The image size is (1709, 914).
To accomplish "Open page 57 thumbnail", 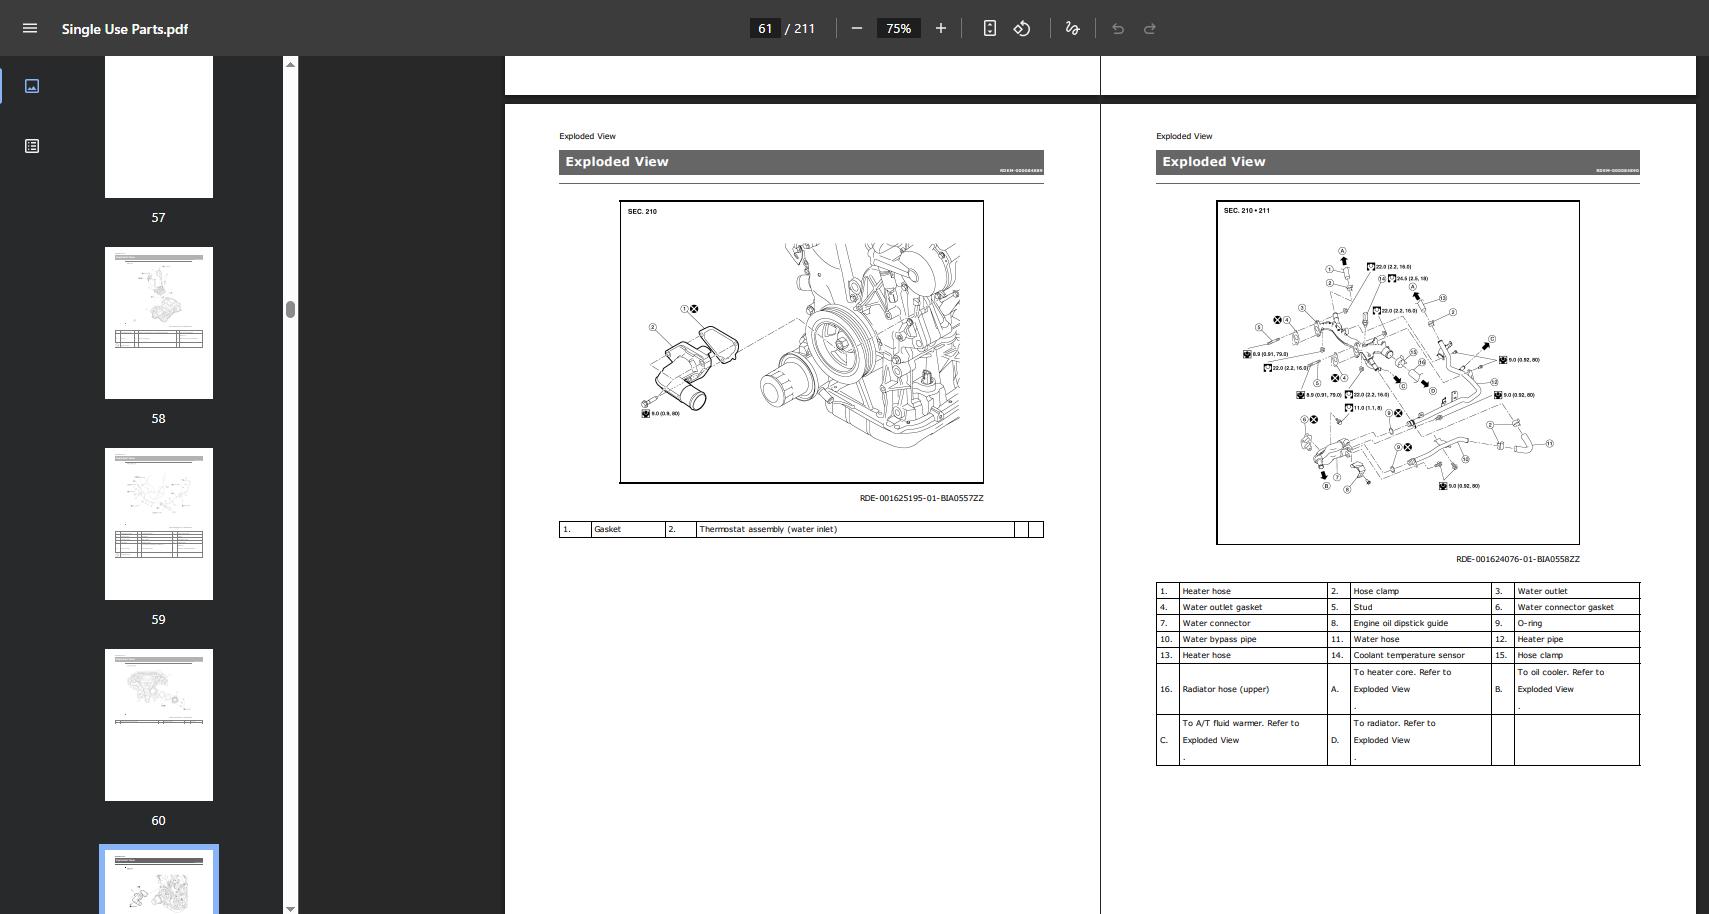I will [159, 127].
